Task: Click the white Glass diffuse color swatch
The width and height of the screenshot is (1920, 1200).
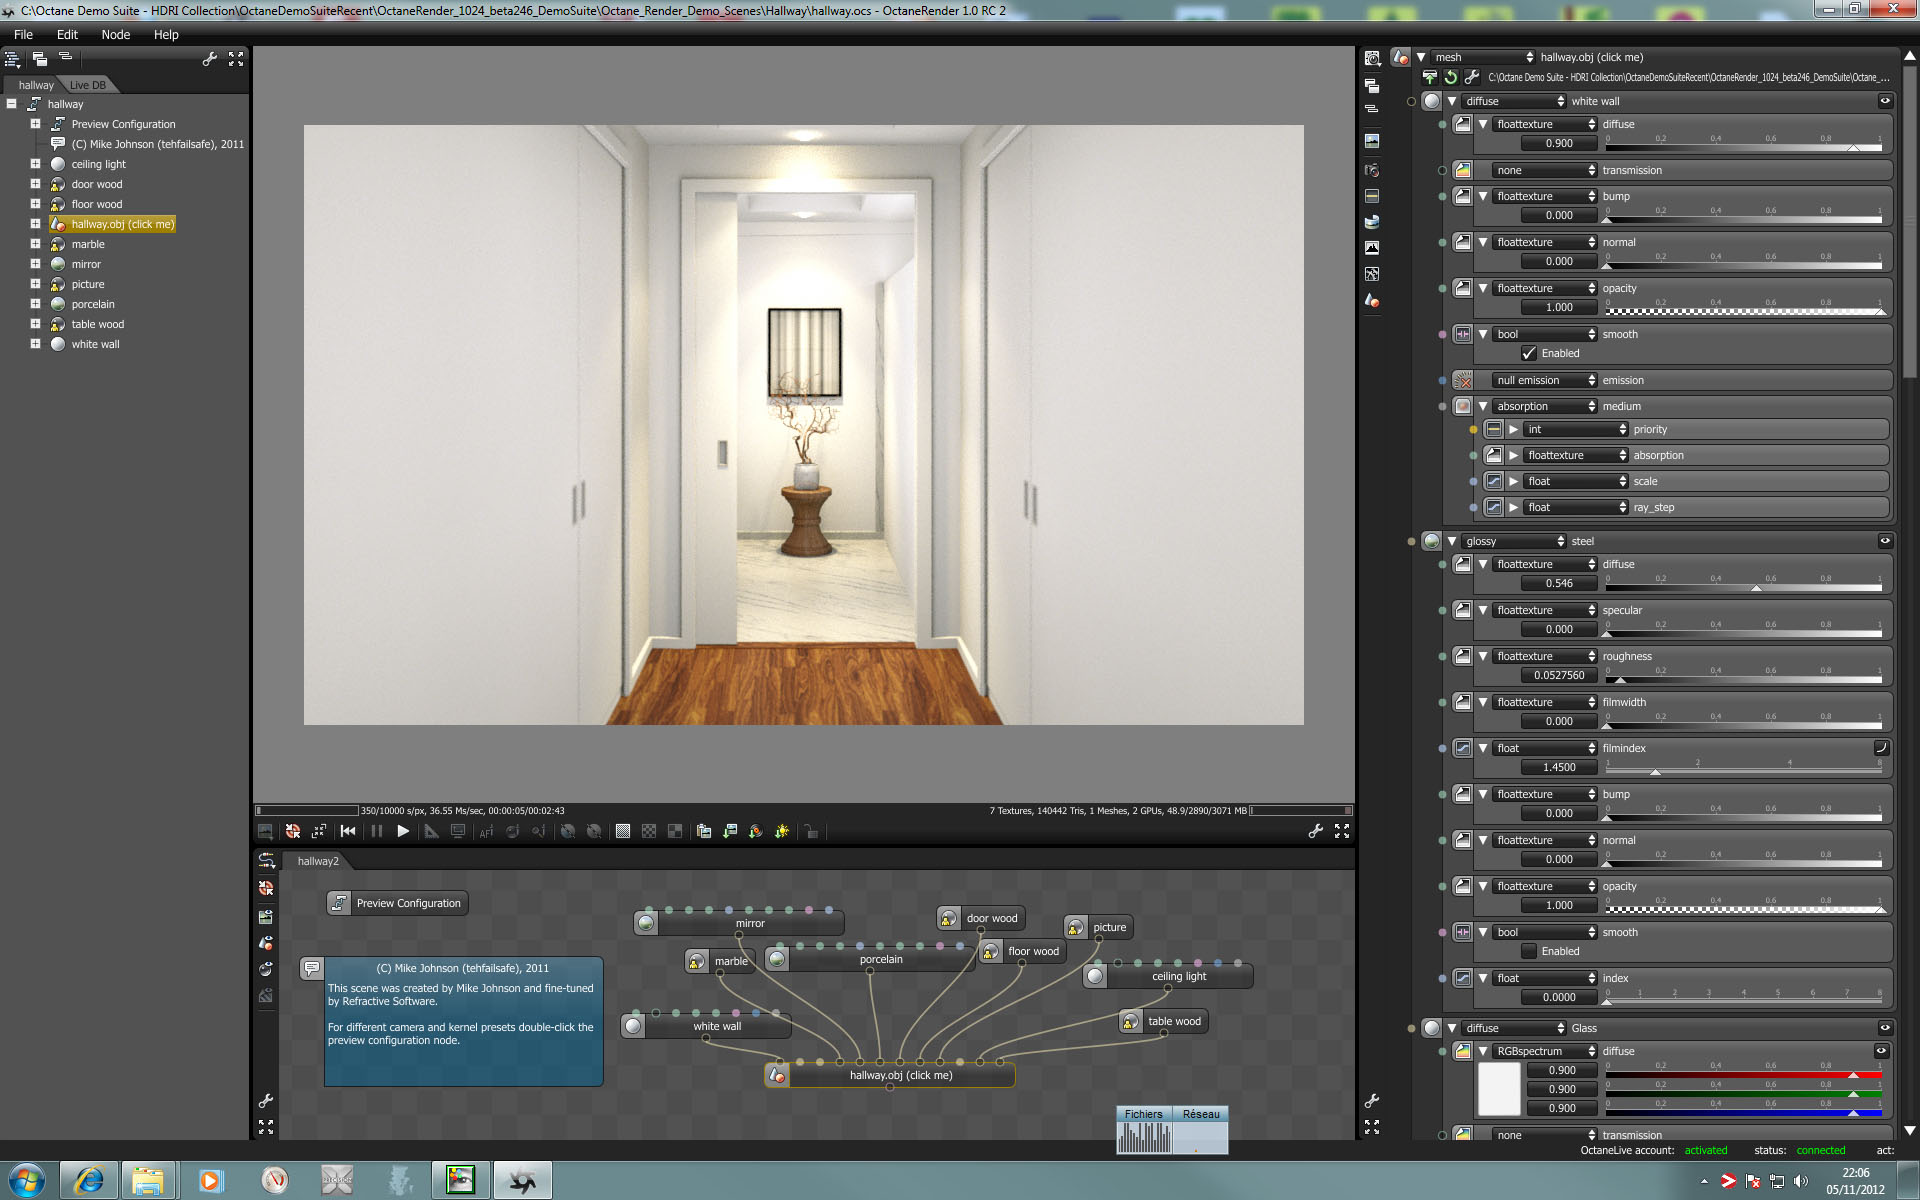Action: [x=1498, y=1089]
